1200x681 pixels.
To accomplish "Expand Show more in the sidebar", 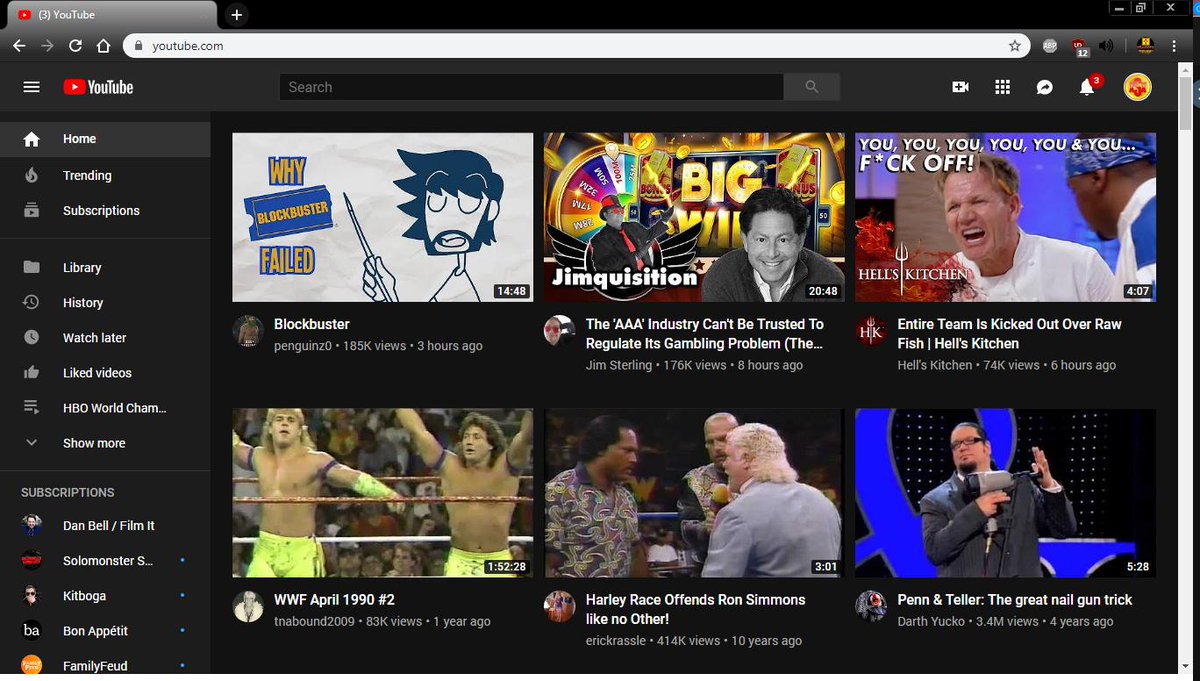I will pyautogui.click(x=105, y=443).
